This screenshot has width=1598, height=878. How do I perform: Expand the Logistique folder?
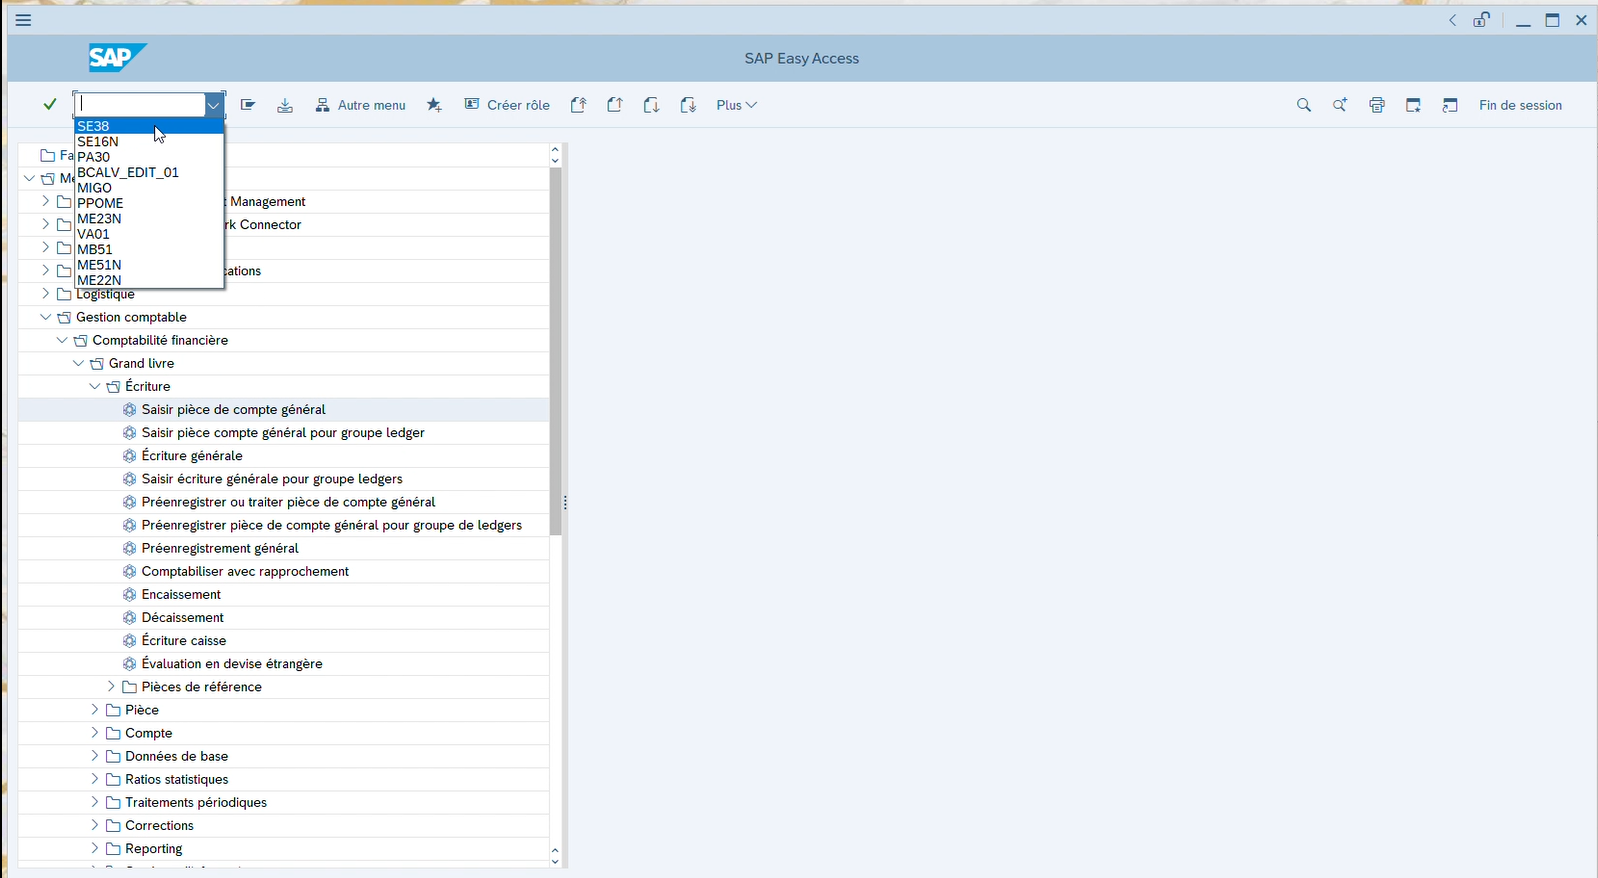tap(45, 293)
